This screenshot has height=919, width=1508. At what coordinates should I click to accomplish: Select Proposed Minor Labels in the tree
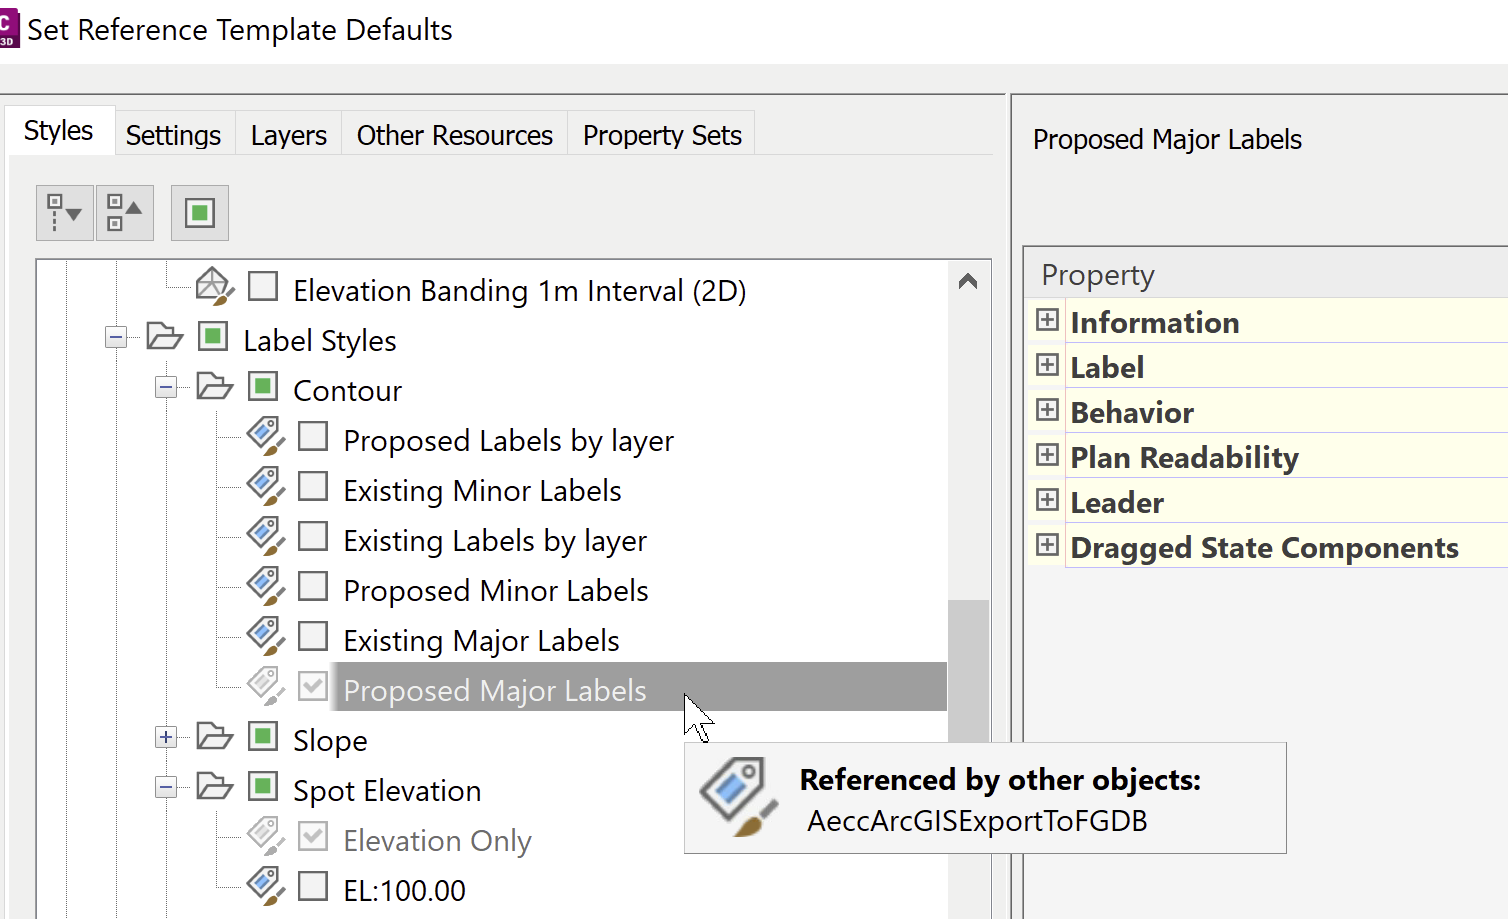click(x=495, y=591)
